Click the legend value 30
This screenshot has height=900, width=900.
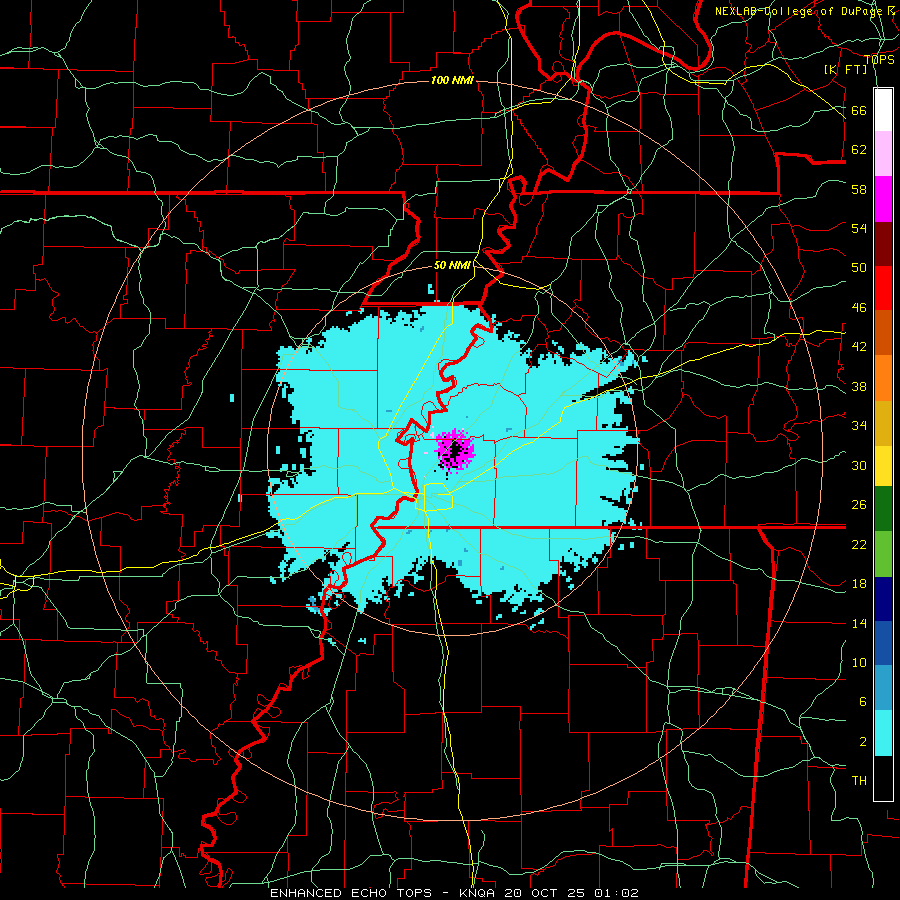pos(859,465)
